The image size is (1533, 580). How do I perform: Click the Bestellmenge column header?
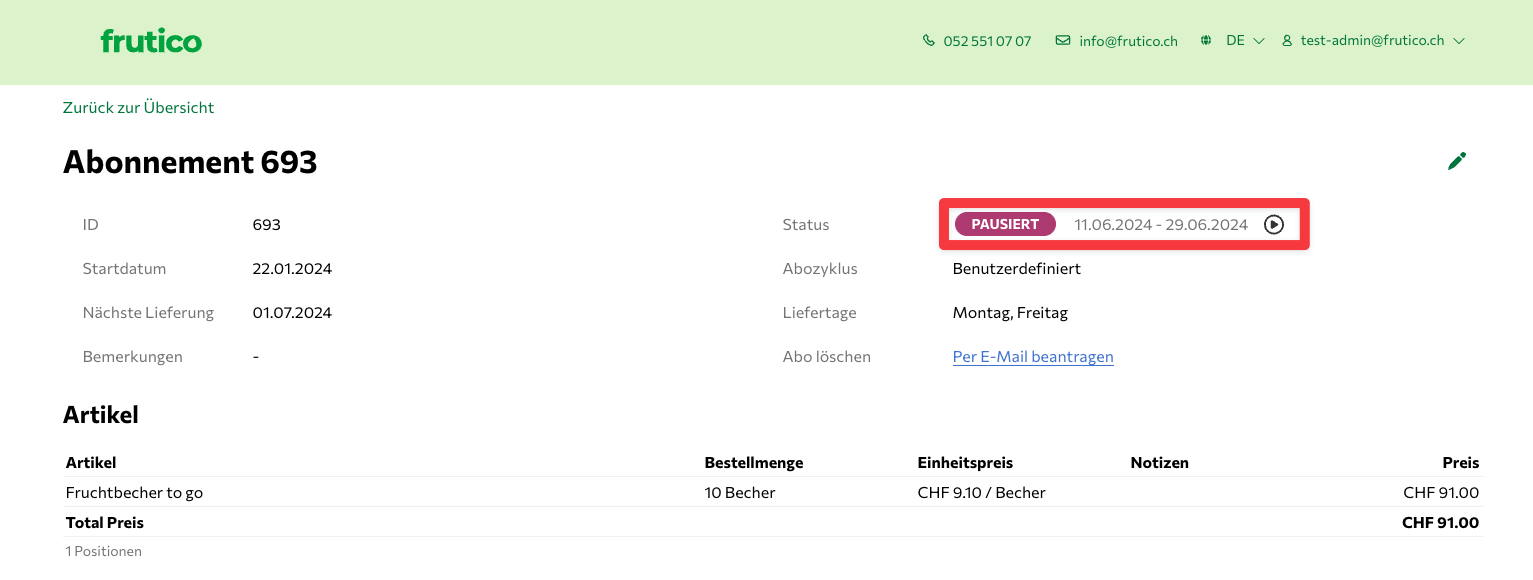pos(754,463)
